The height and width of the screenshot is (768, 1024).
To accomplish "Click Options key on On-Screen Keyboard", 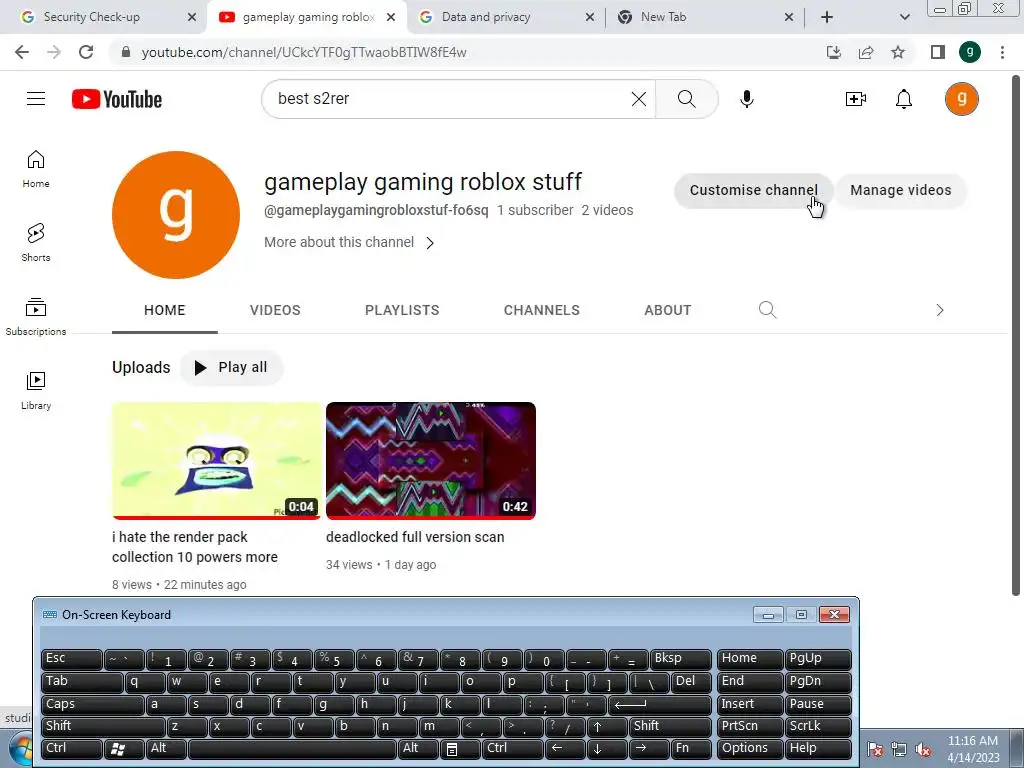I will (749, 748).
